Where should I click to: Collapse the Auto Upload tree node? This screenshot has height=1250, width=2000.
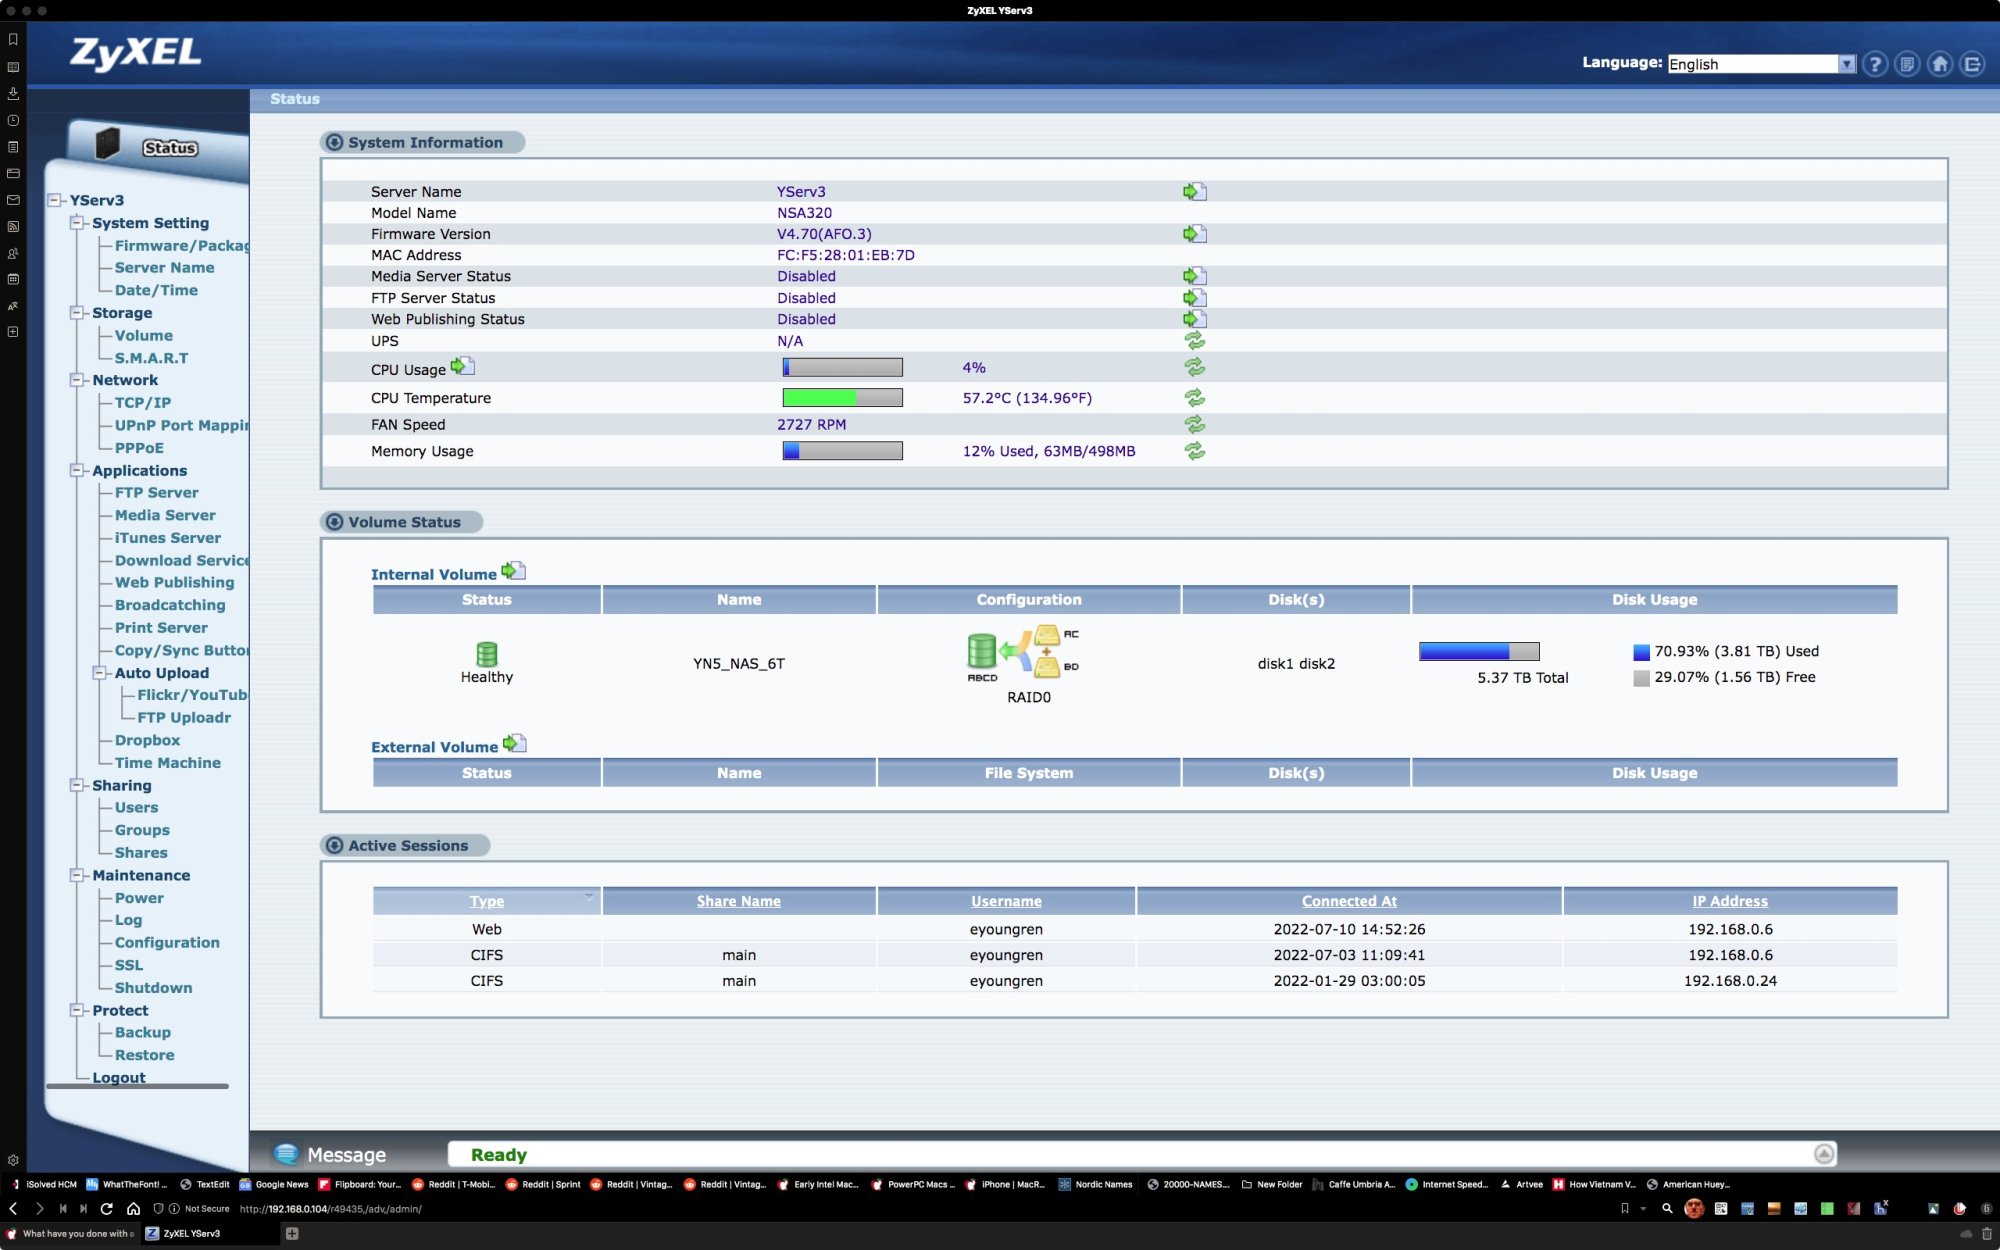(x=99, y=673)
